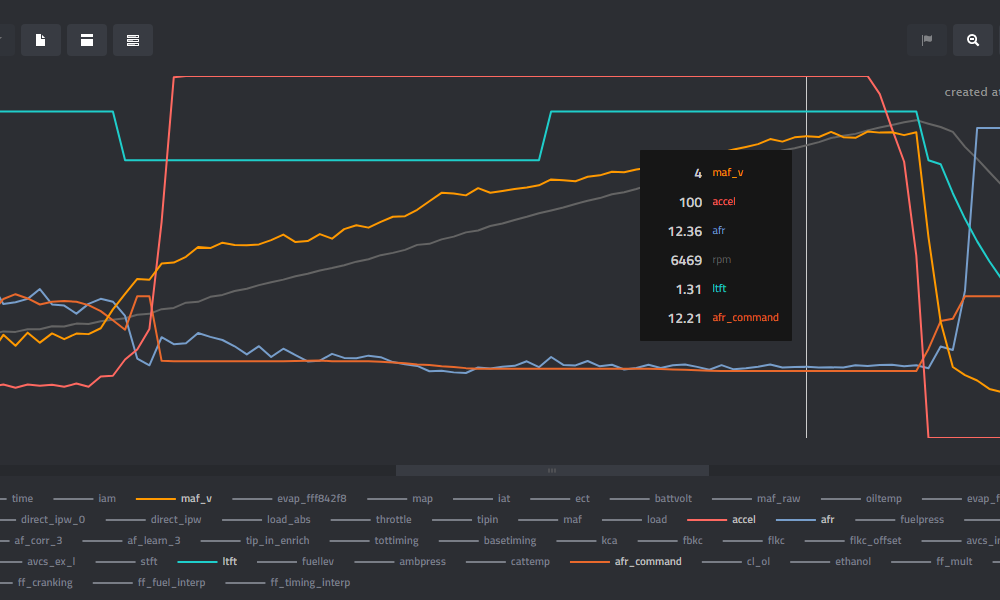Viewport: 1000px width, 600px height.
Task: Show the tip_in_enrich series
Action: [x=277, y=540]
